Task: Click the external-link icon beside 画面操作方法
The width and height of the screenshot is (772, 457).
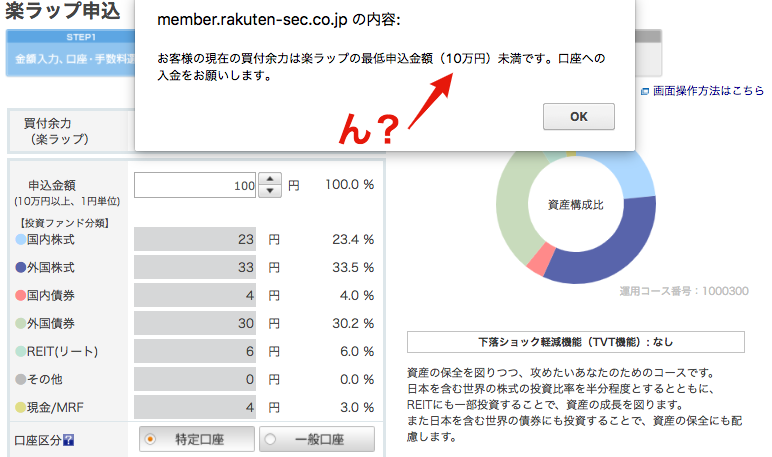Action: pos(644,92)
